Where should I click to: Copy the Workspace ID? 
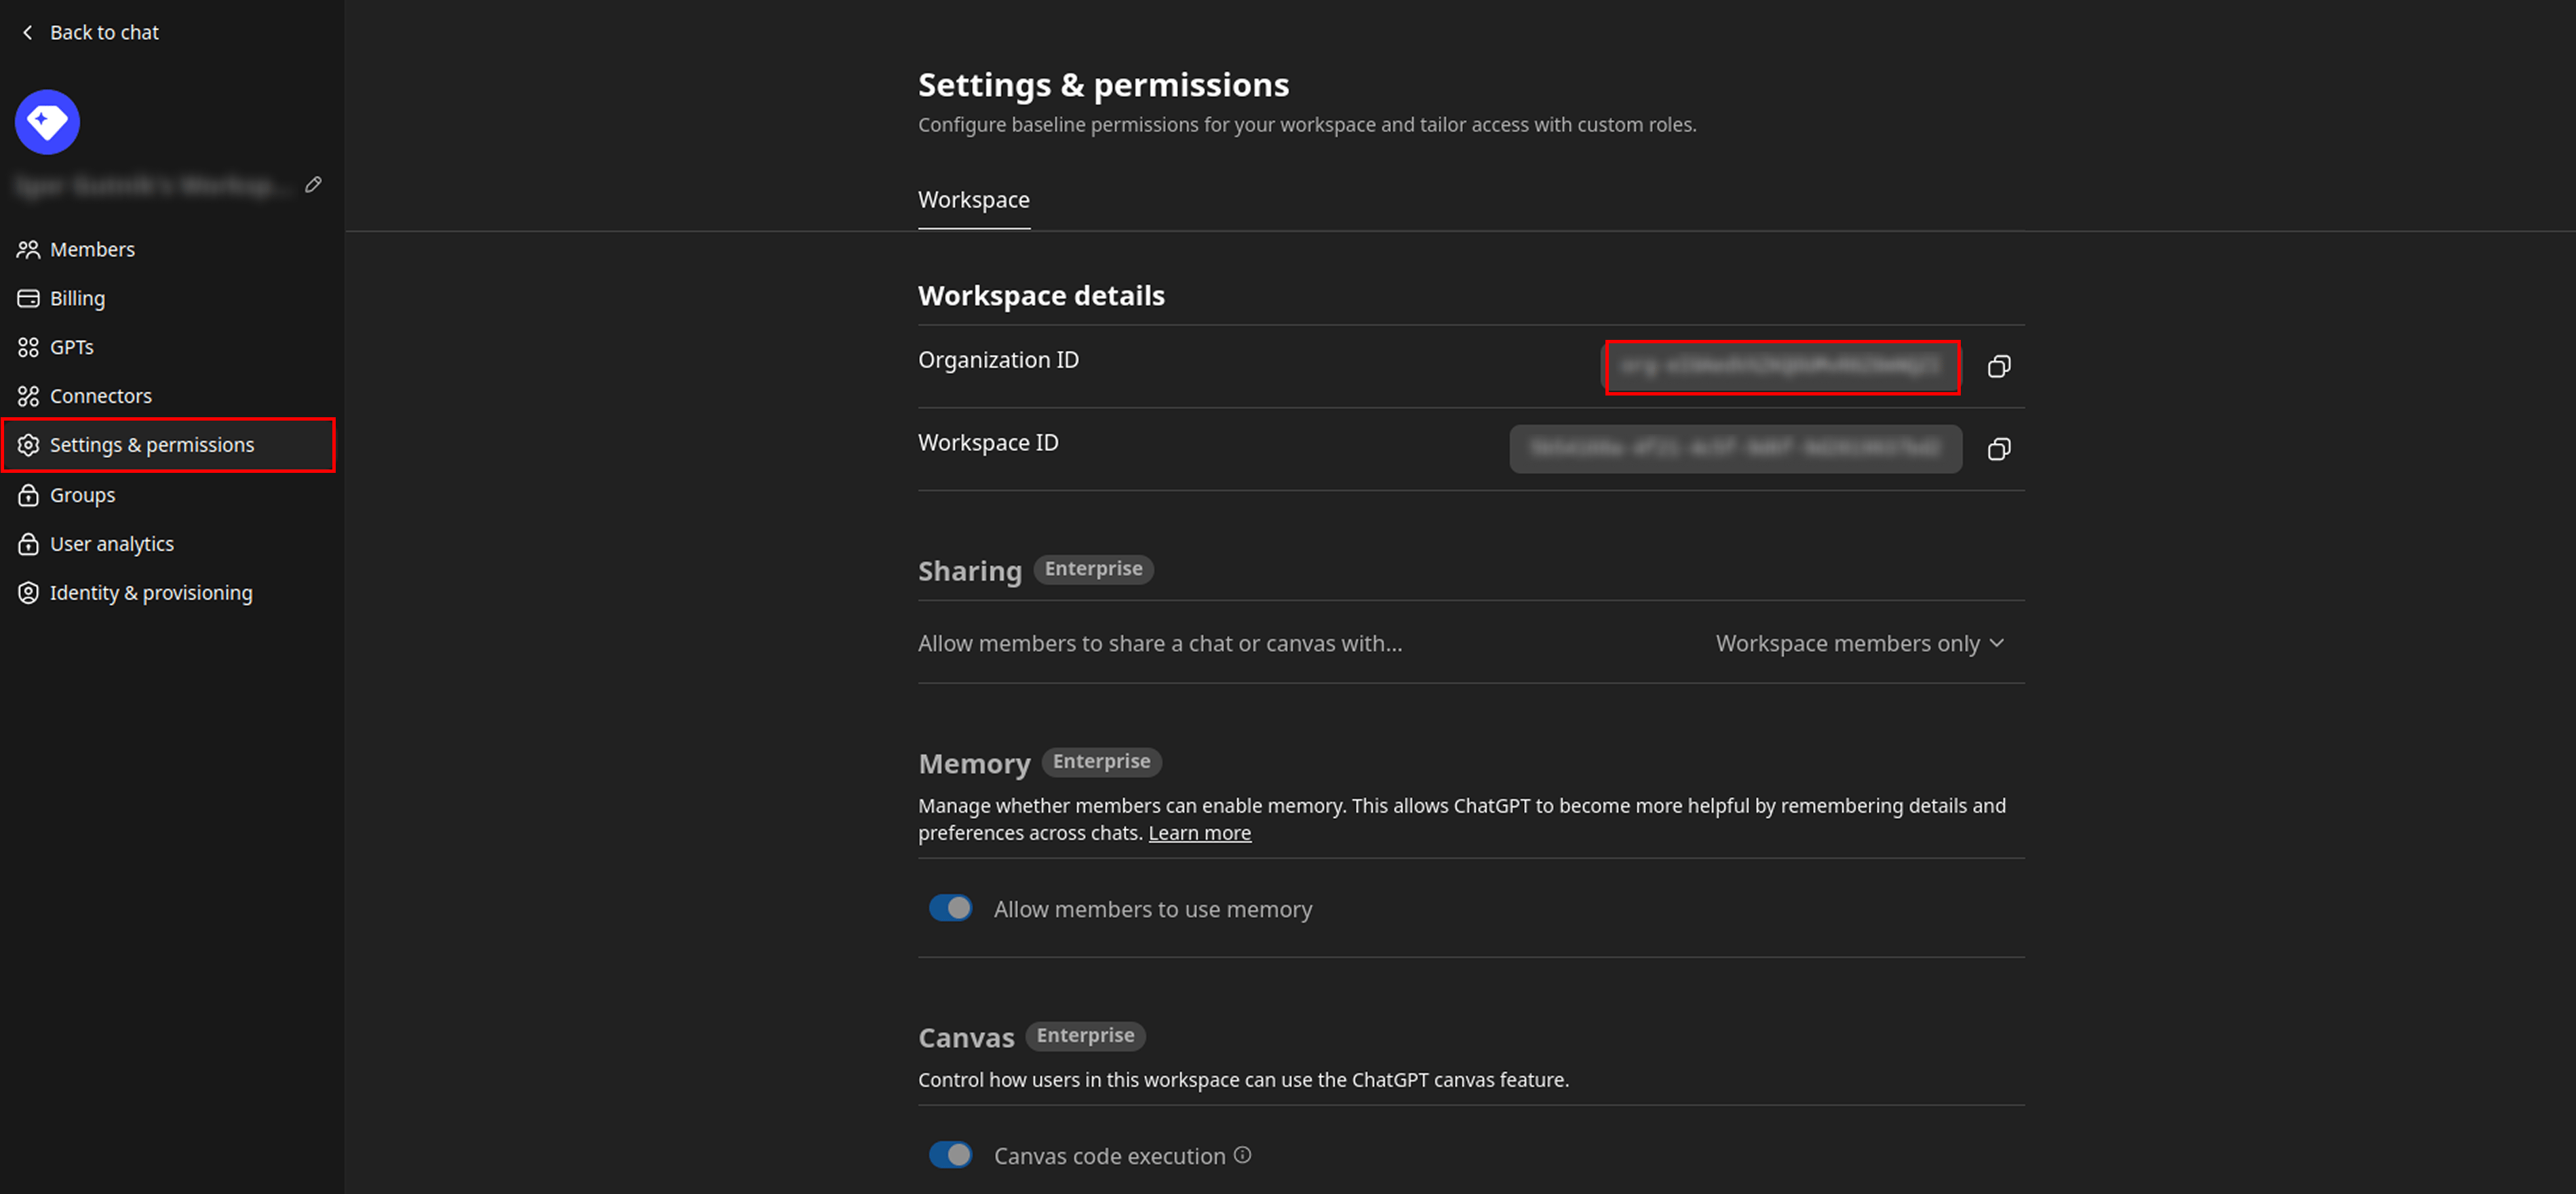click(x=1998, y=450)
